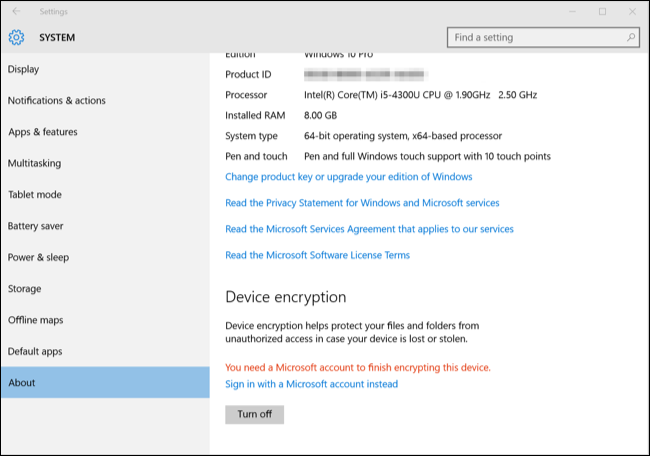The image size is (650, 456).
Task: Open Default apps settings
Action: point(35,352)
